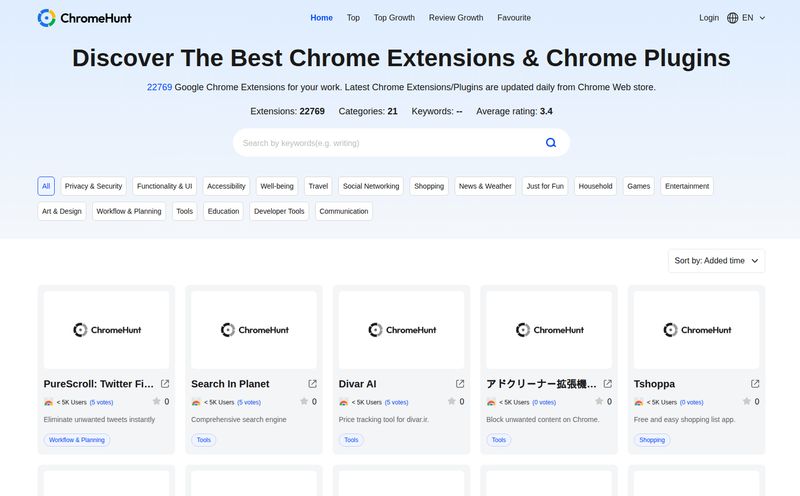
Task: Open Review Growth page
Action: (x=456, y=18)
